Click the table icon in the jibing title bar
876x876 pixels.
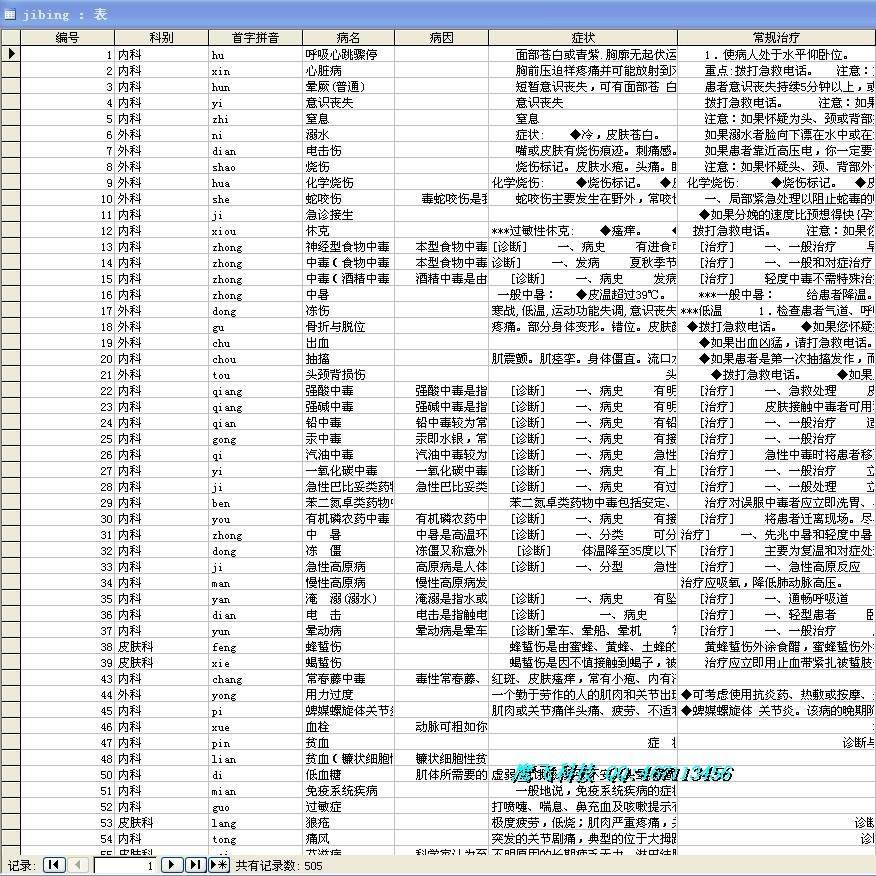click(10, 14)
